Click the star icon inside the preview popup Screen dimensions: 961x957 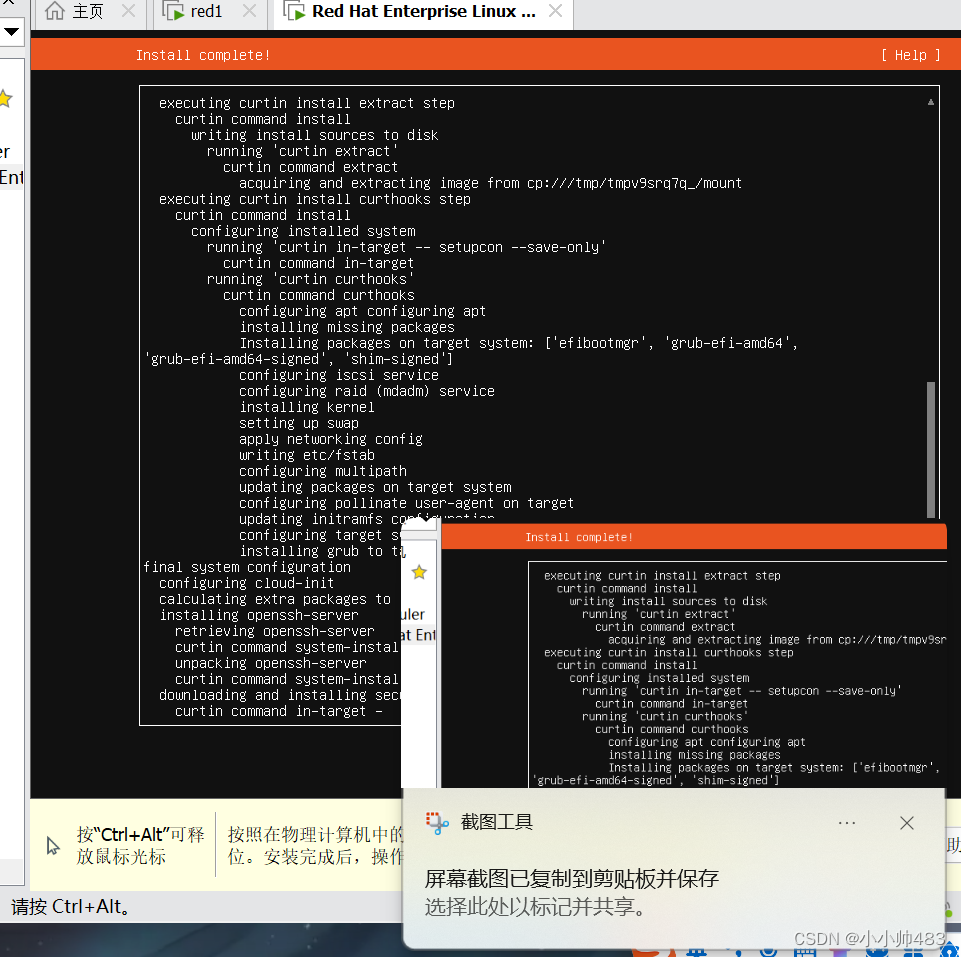coord(419,572)
